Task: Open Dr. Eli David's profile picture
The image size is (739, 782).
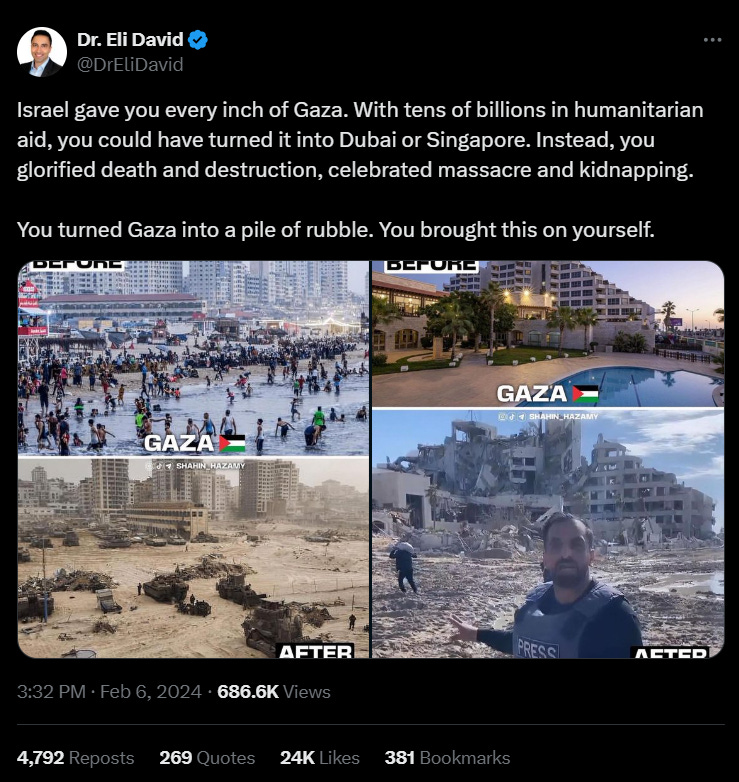Action: coord(42,52)
